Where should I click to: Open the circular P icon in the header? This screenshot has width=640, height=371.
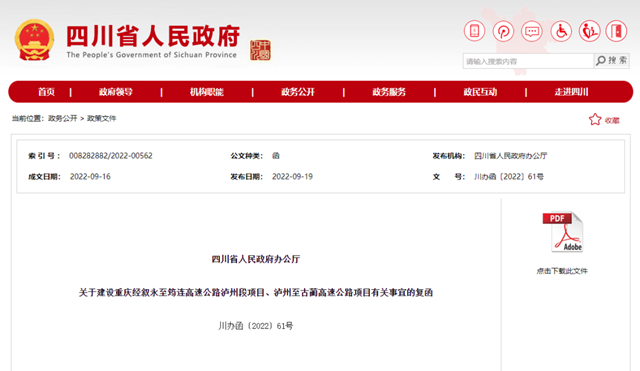pos(503,31)
